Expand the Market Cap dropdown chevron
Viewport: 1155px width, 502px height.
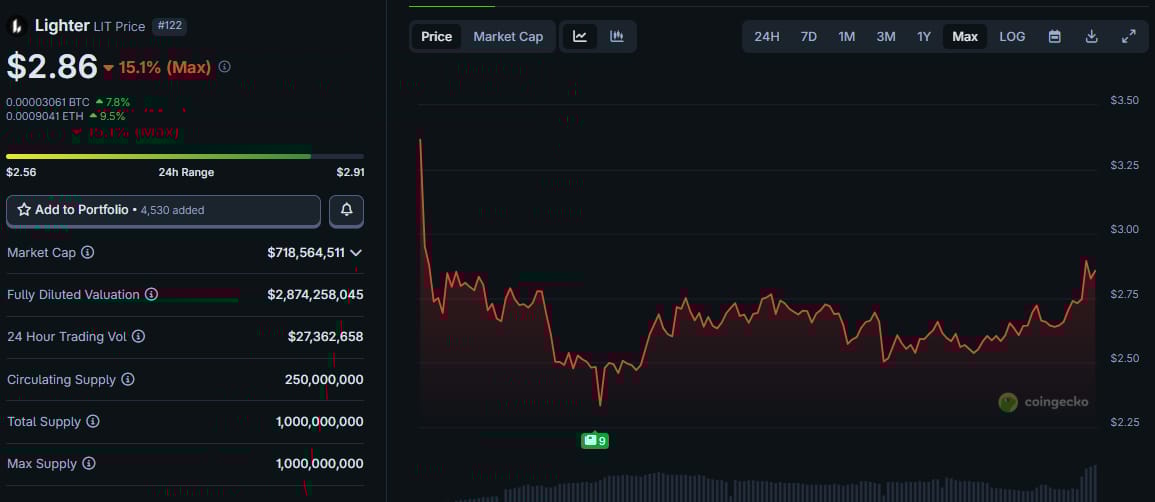(356, 252)
